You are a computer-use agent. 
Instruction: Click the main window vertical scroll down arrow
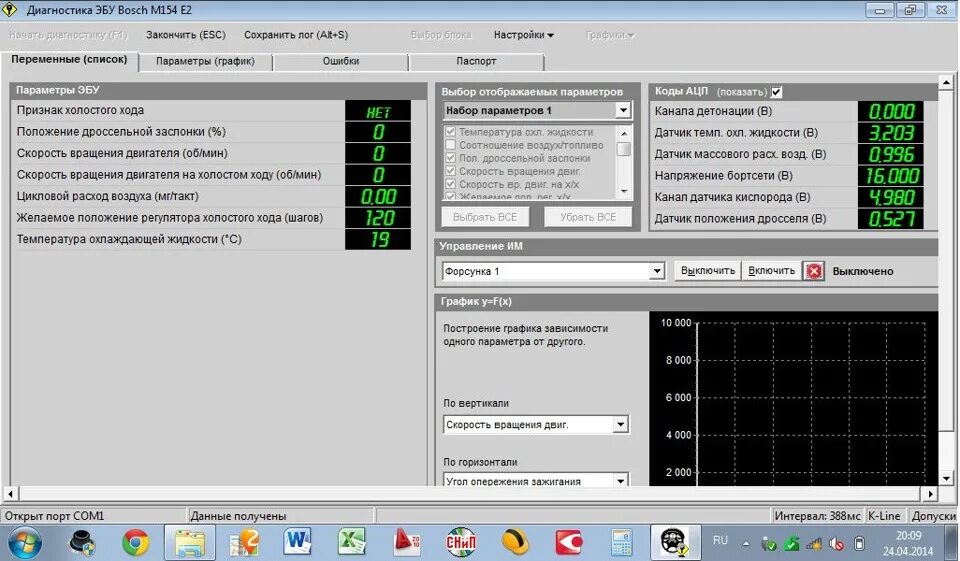click(947, 479)
